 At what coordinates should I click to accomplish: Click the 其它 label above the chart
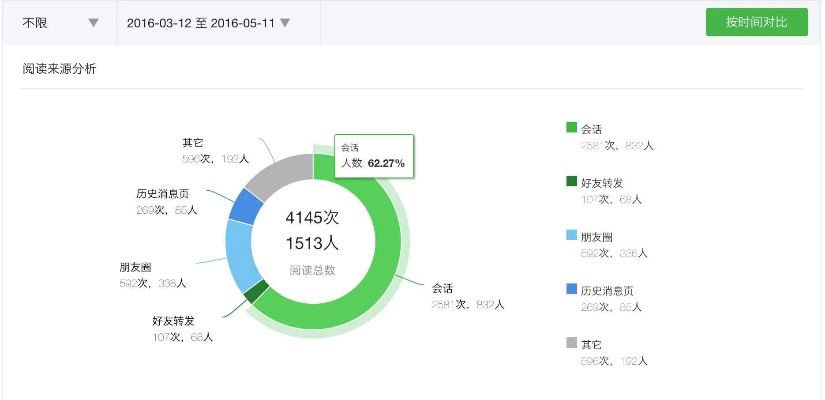[192, 143]
